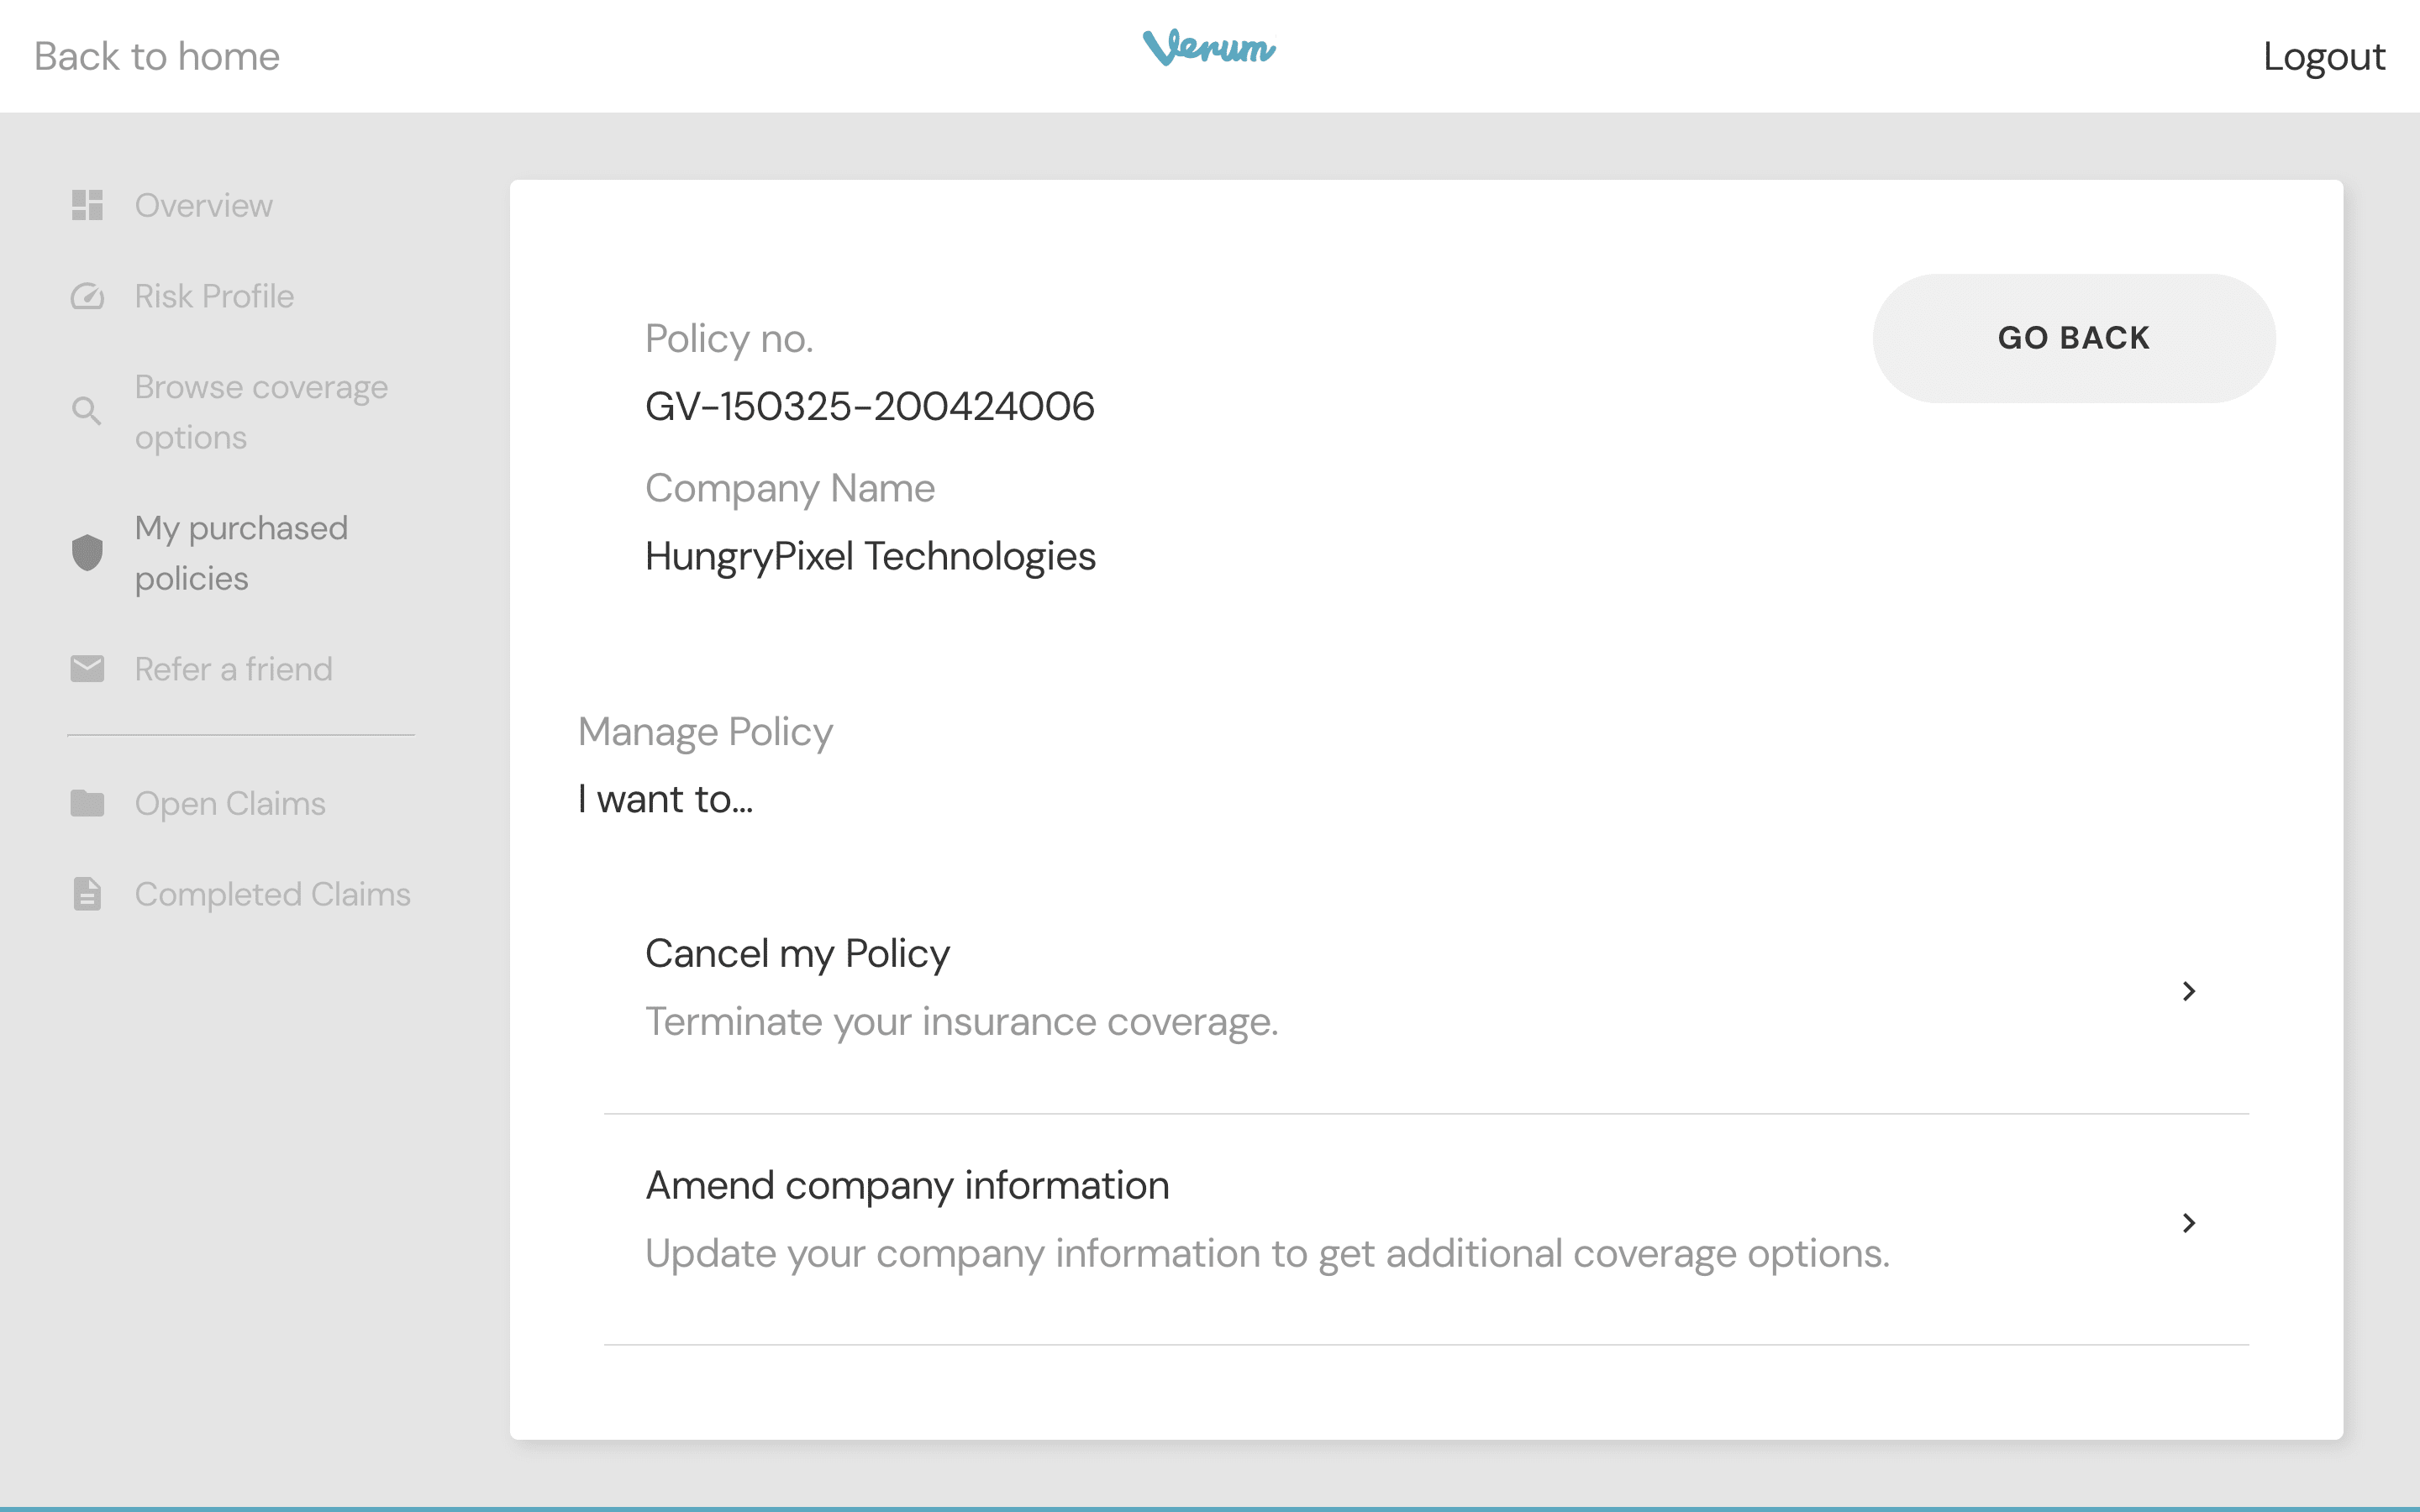Image resolution: width=2420 pixels, height=1512 pixels.
Task: Click the magnifier icon beside Browse coverage
Action: point(87,411)
